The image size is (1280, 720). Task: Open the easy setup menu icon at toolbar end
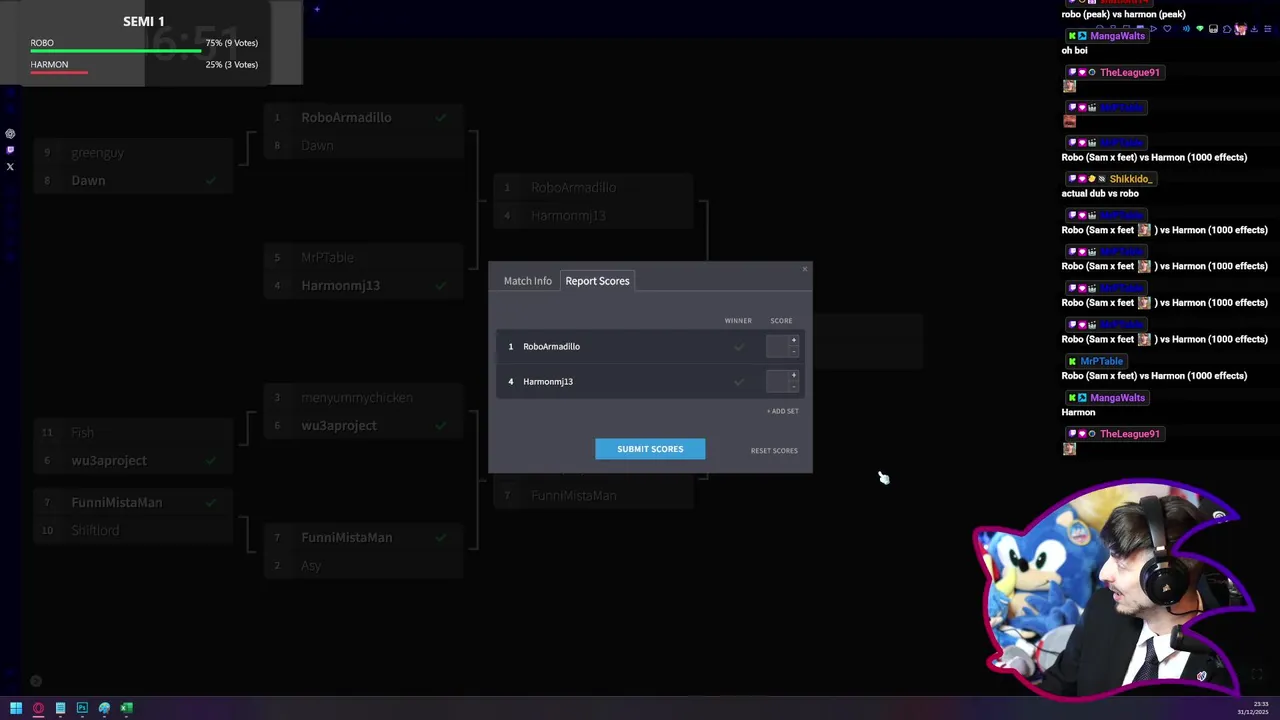(1267, 29)
